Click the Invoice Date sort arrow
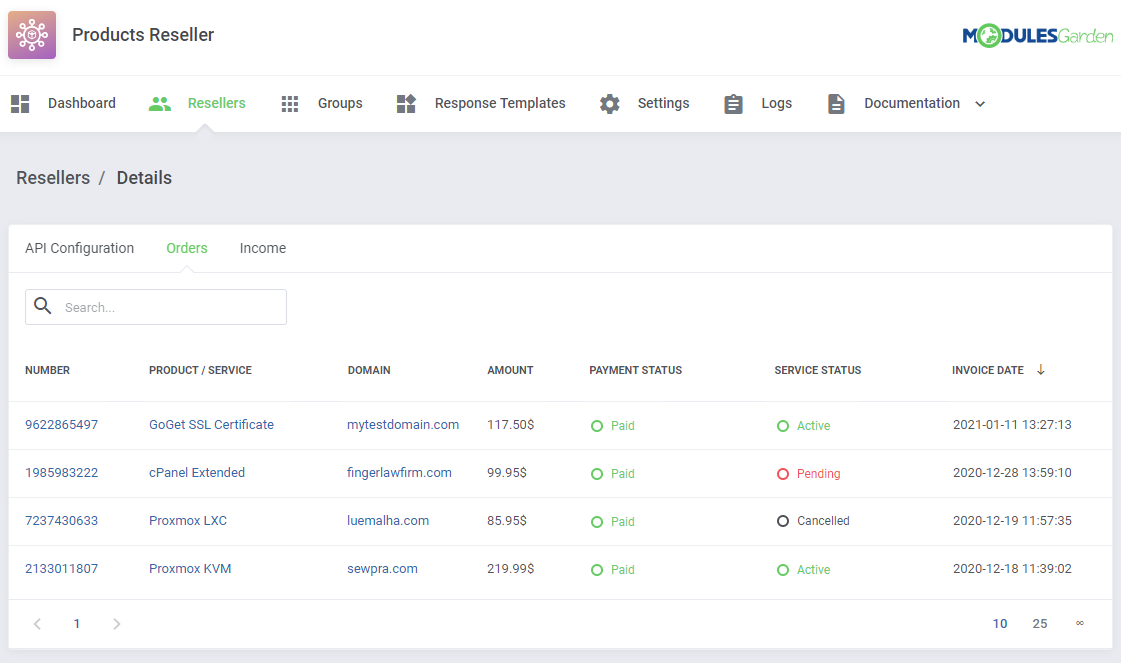The image size is (1121, 663). (1041, 370)
